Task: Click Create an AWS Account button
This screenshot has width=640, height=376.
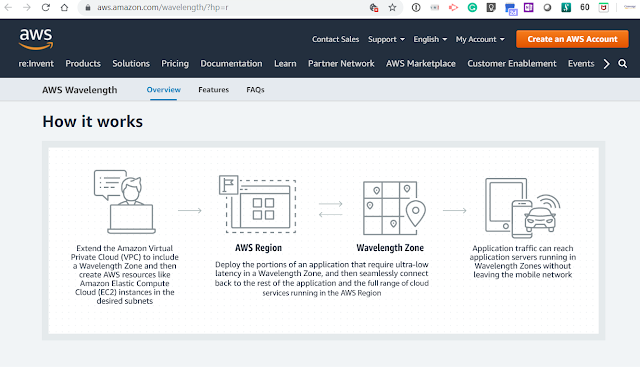Action: click(x=572, y=39)
